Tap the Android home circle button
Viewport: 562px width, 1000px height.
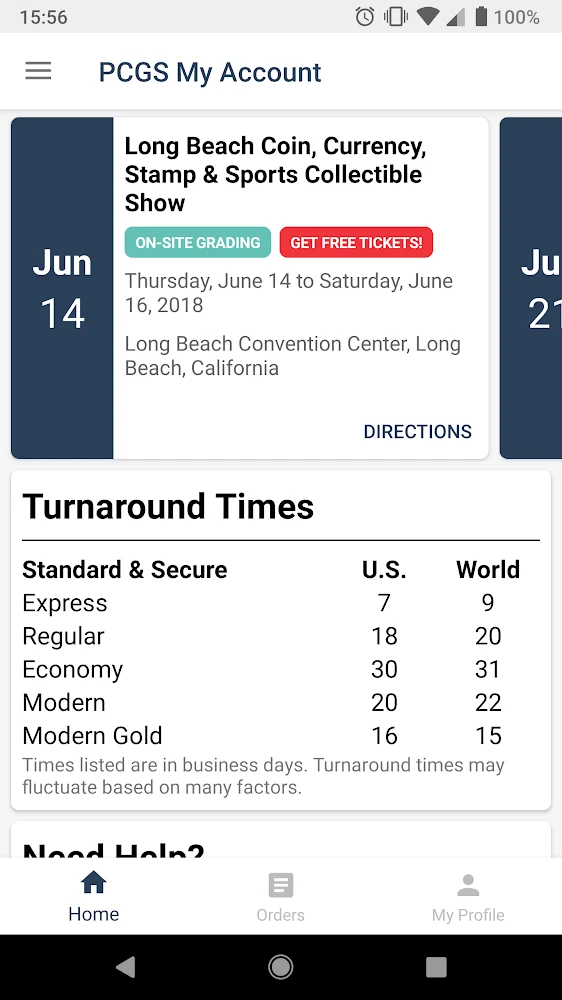[281, 967]
